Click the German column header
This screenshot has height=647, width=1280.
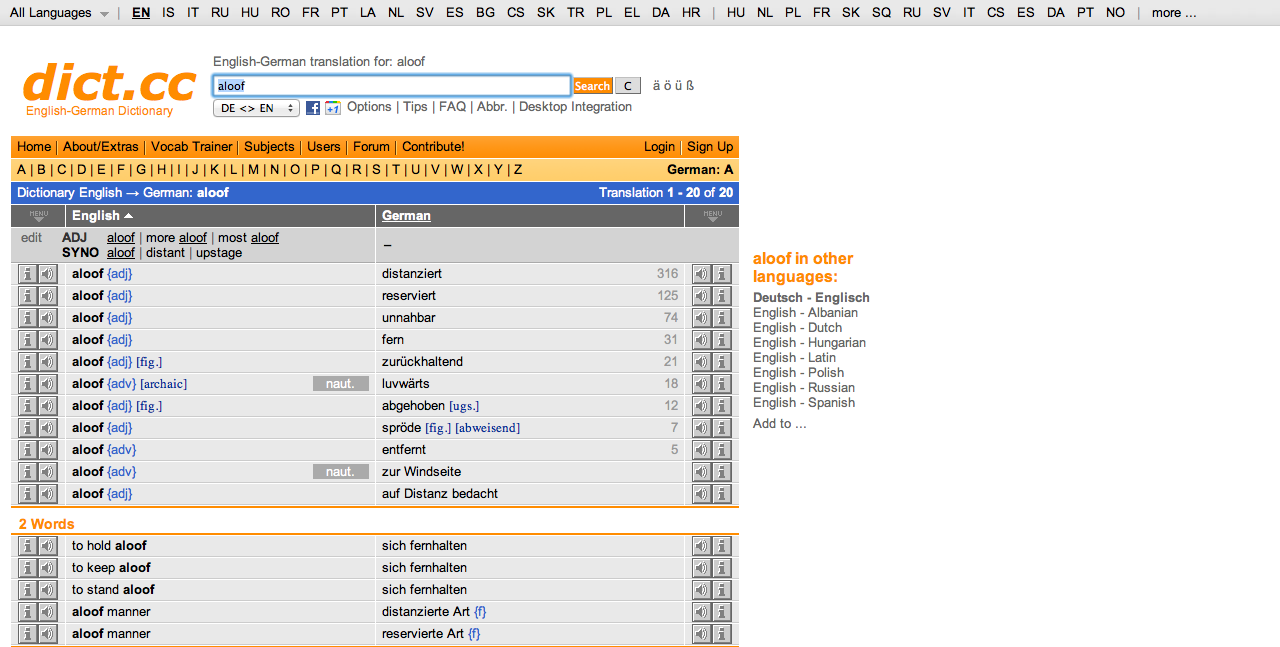point(406,215)
